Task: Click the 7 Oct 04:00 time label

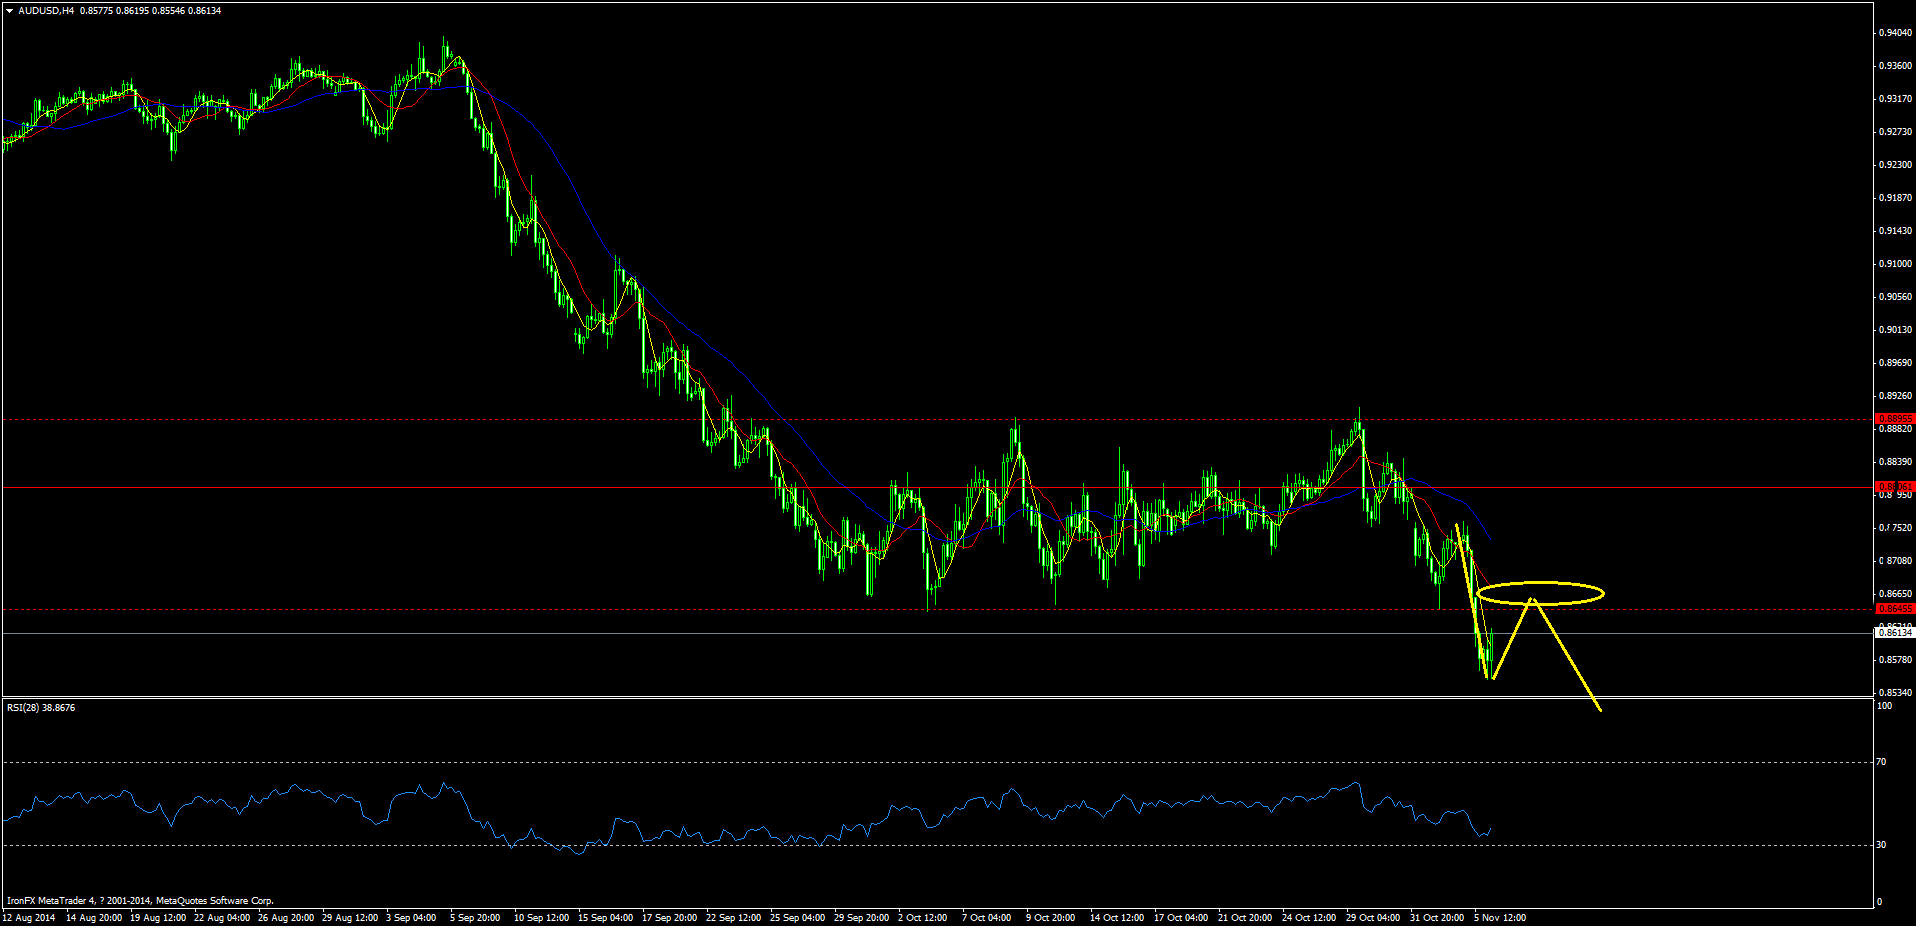Action: click(x=987, y=918)
